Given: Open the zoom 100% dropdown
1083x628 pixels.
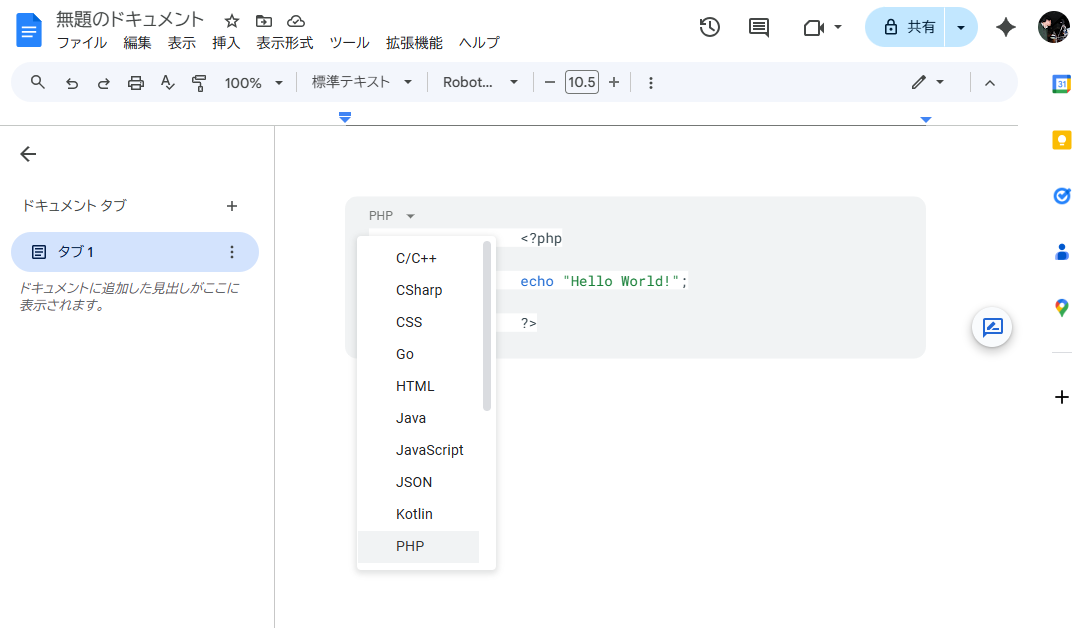Looking at the screenshot, I should click(254, 83).
